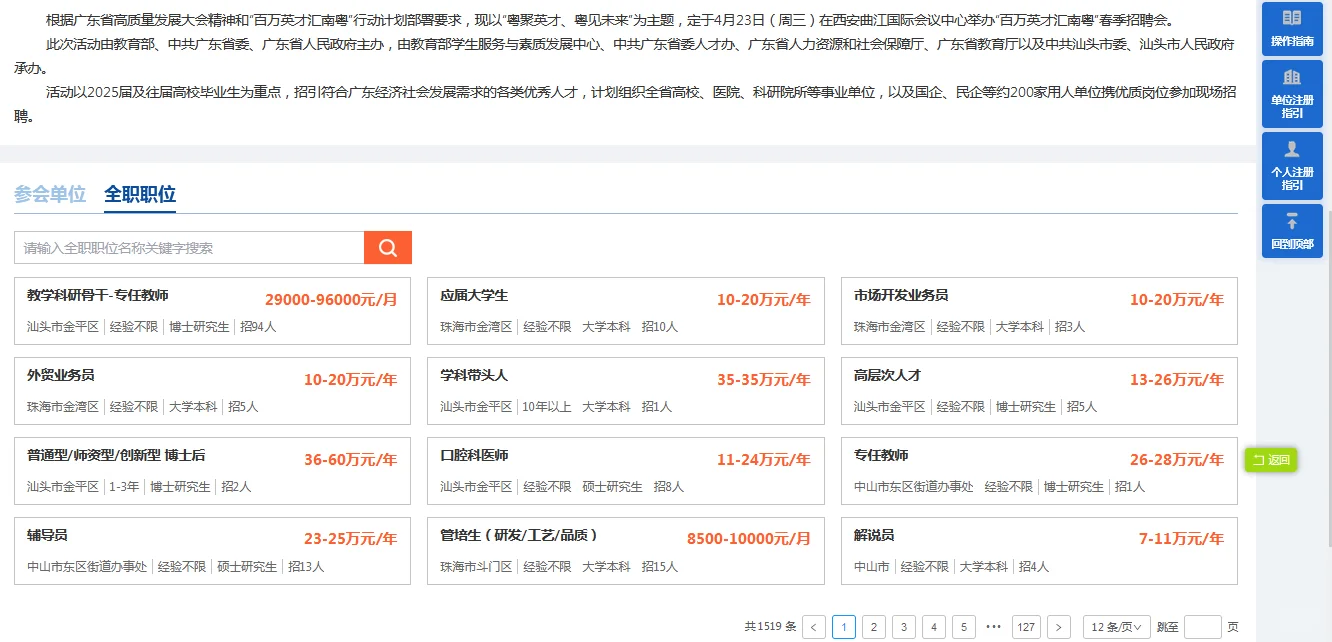Click the next-page arrow in pagination

click(1056, 626)
